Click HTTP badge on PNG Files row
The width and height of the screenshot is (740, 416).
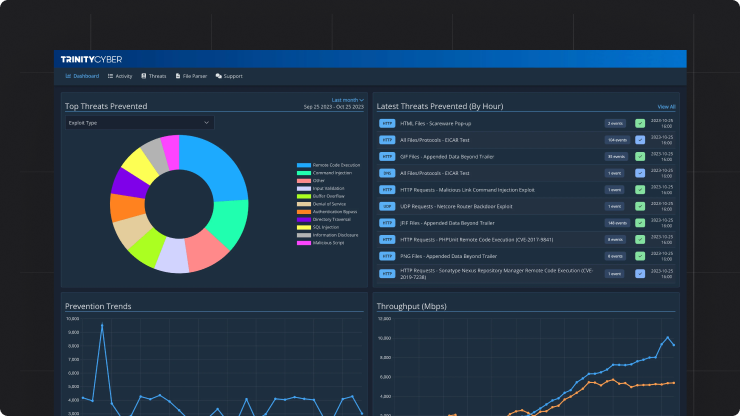[x=387, y=256]
